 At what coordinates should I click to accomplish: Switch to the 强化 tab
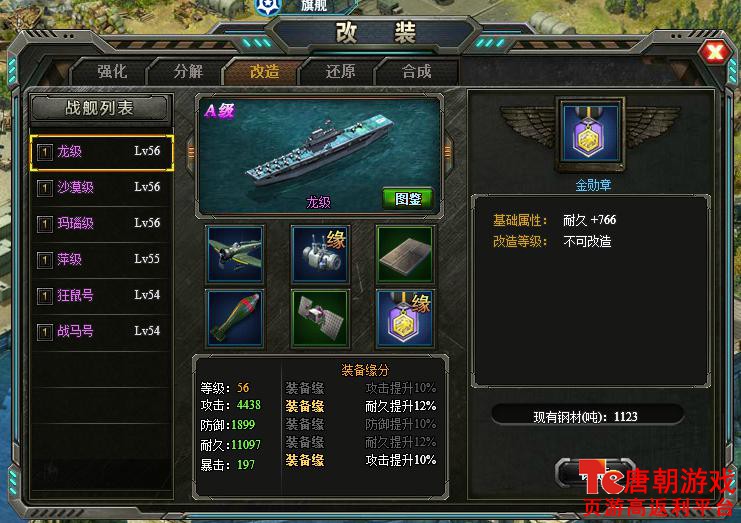(112, 72)
